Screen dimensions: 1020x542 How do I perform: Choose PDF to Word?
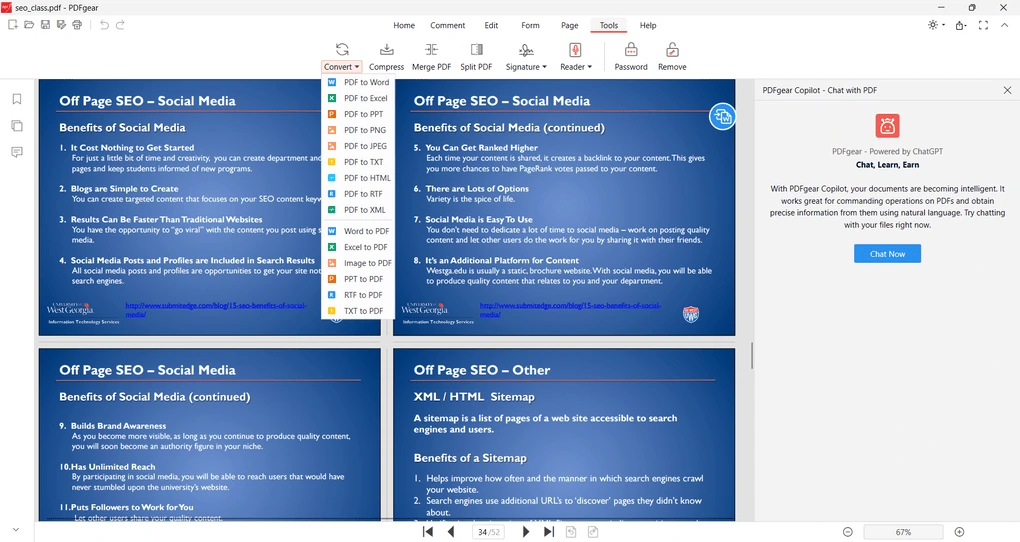358,82
